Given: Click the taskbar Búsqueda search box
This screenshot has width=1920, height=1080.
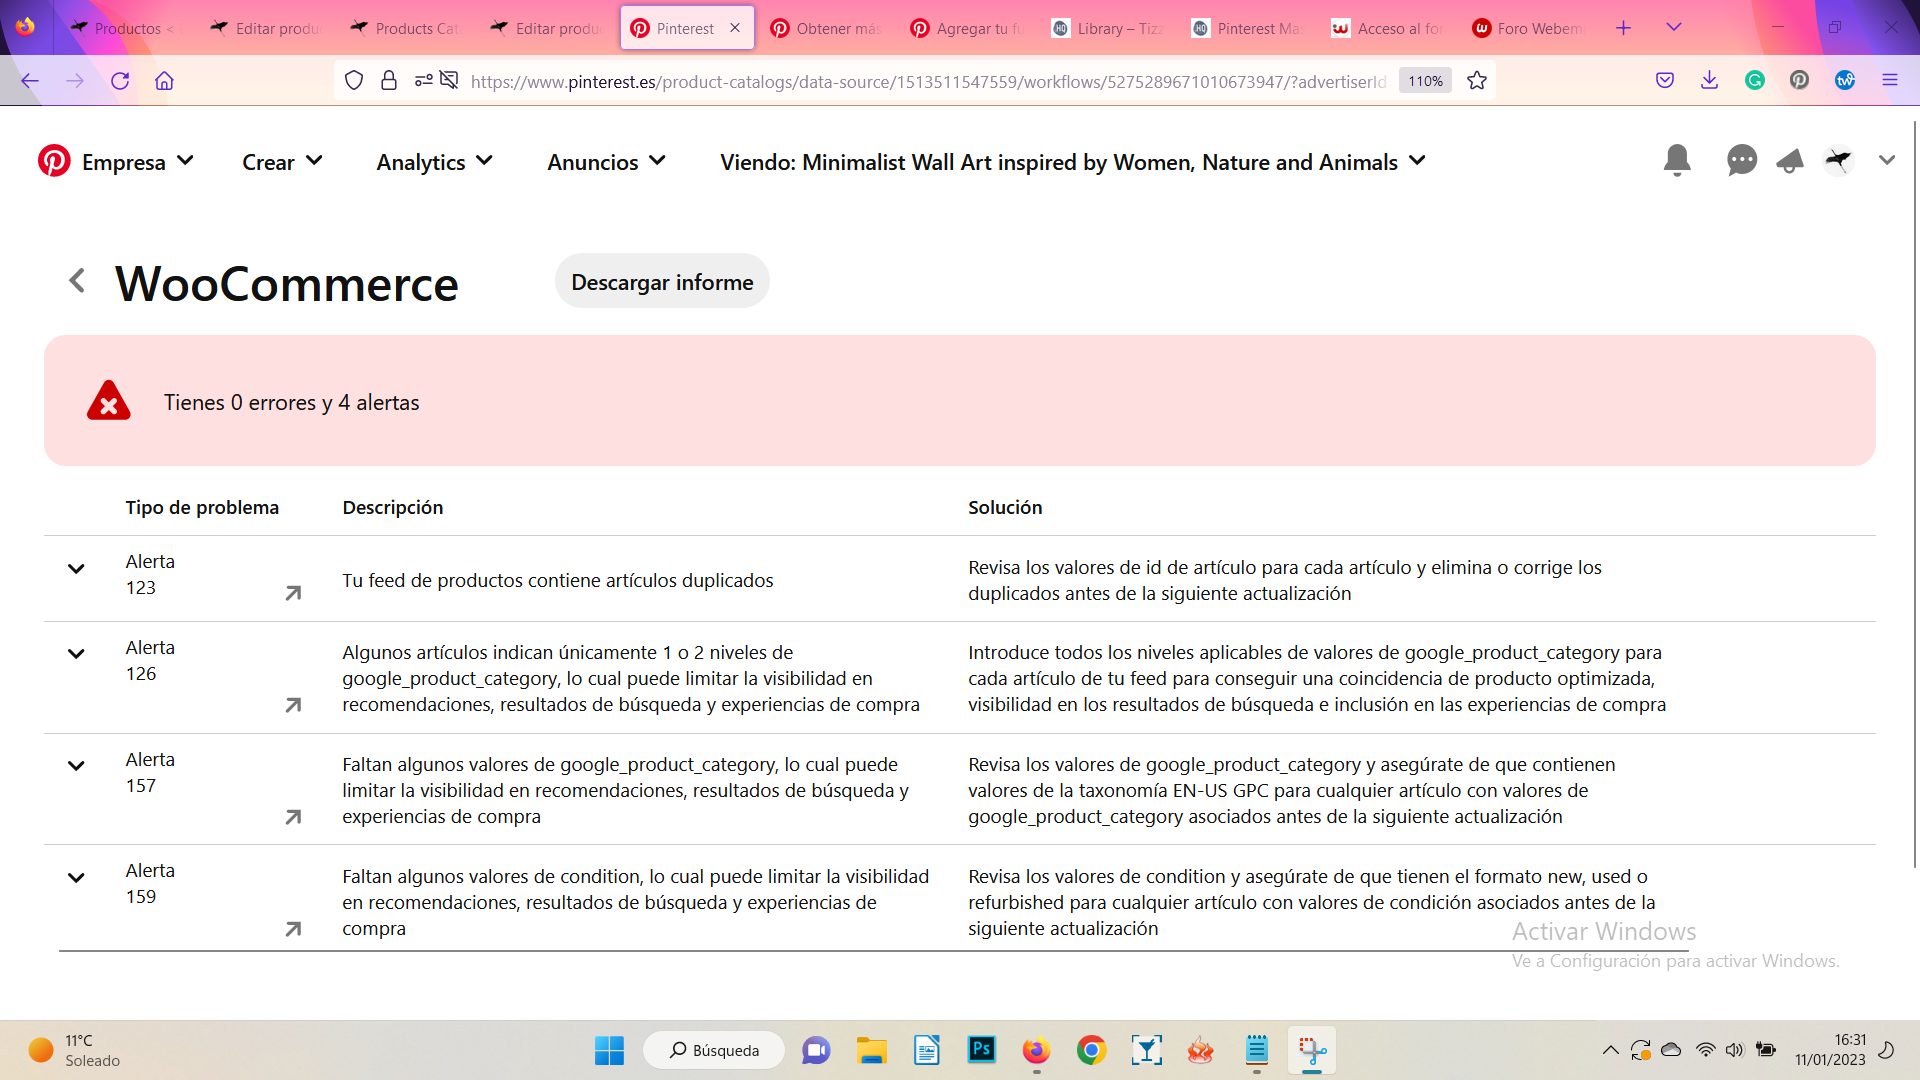Looking at the screenshot, I should point(714,1050).
